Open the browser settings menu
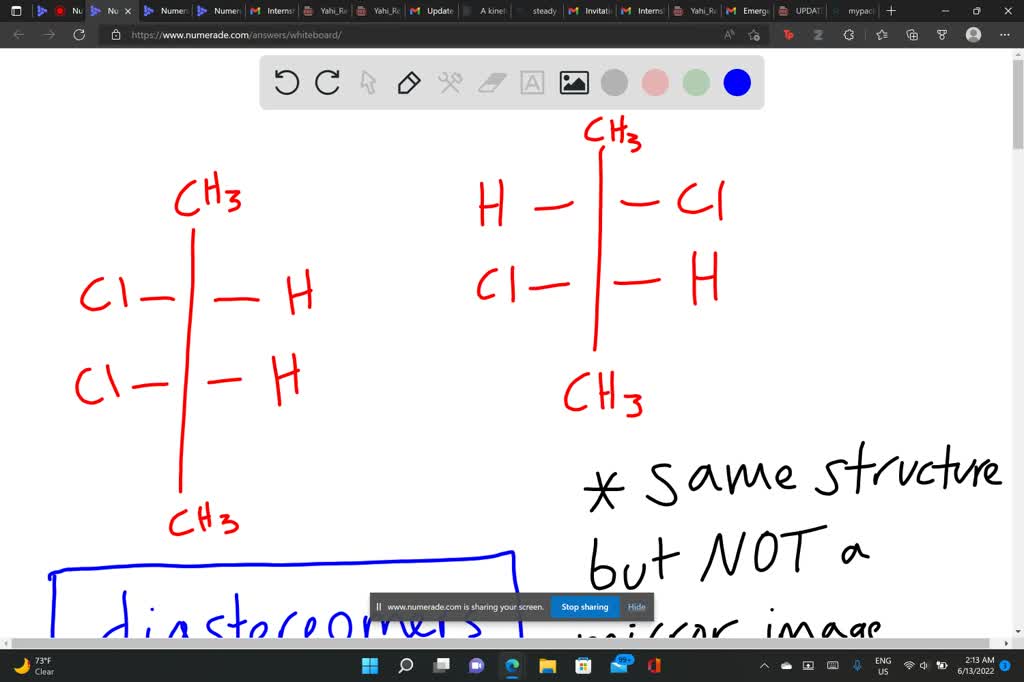 pyautogui.click(x=1006, y=34)
